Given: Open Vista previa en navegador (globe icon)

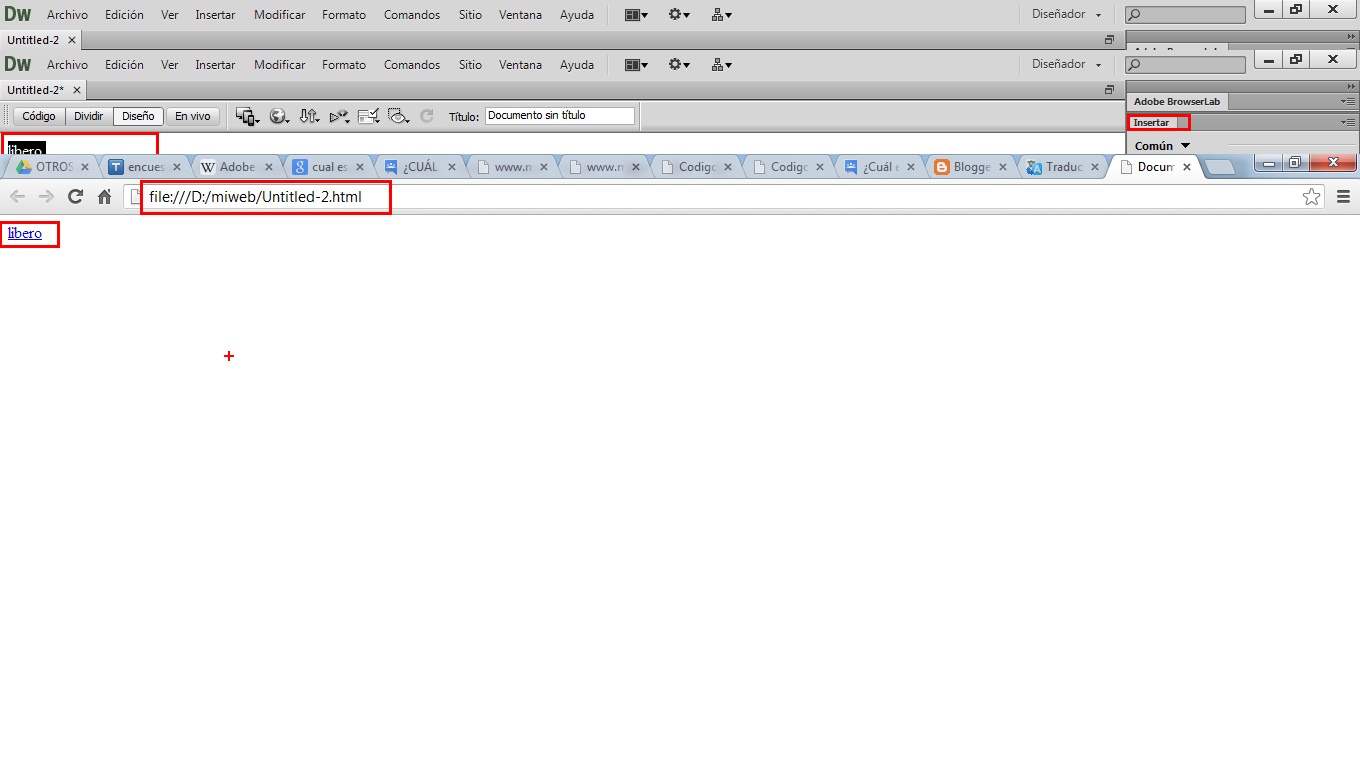Looking at the screenshot, I should (x=278, y=115).
